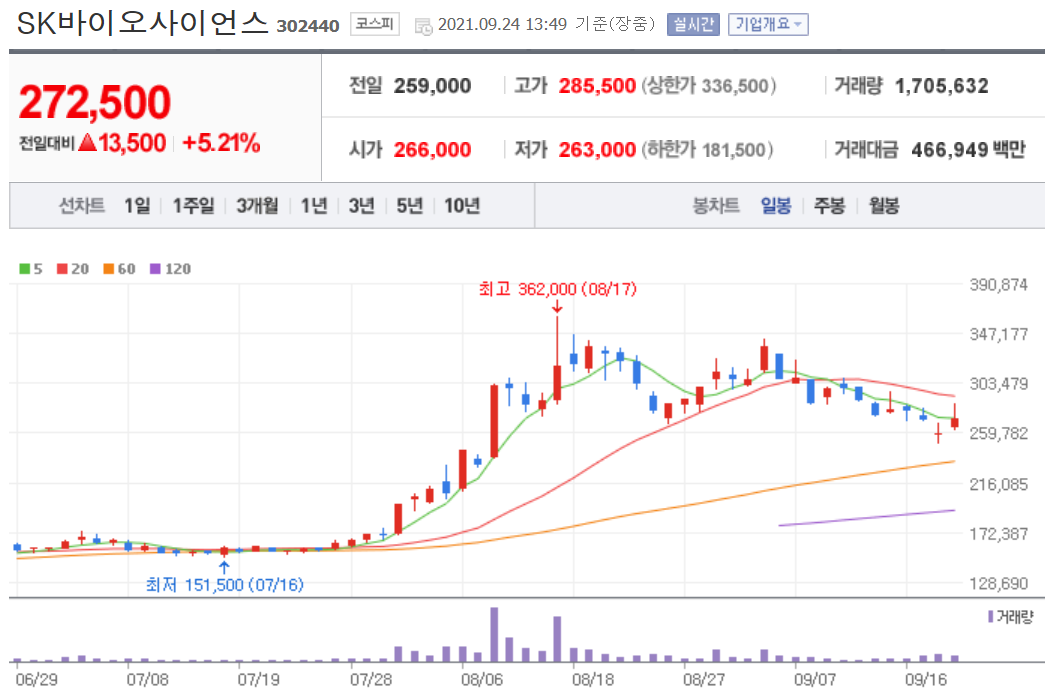Click the tallest volume bar near 08/06
The image size is (1045, 699).
[x=494, y=634]
